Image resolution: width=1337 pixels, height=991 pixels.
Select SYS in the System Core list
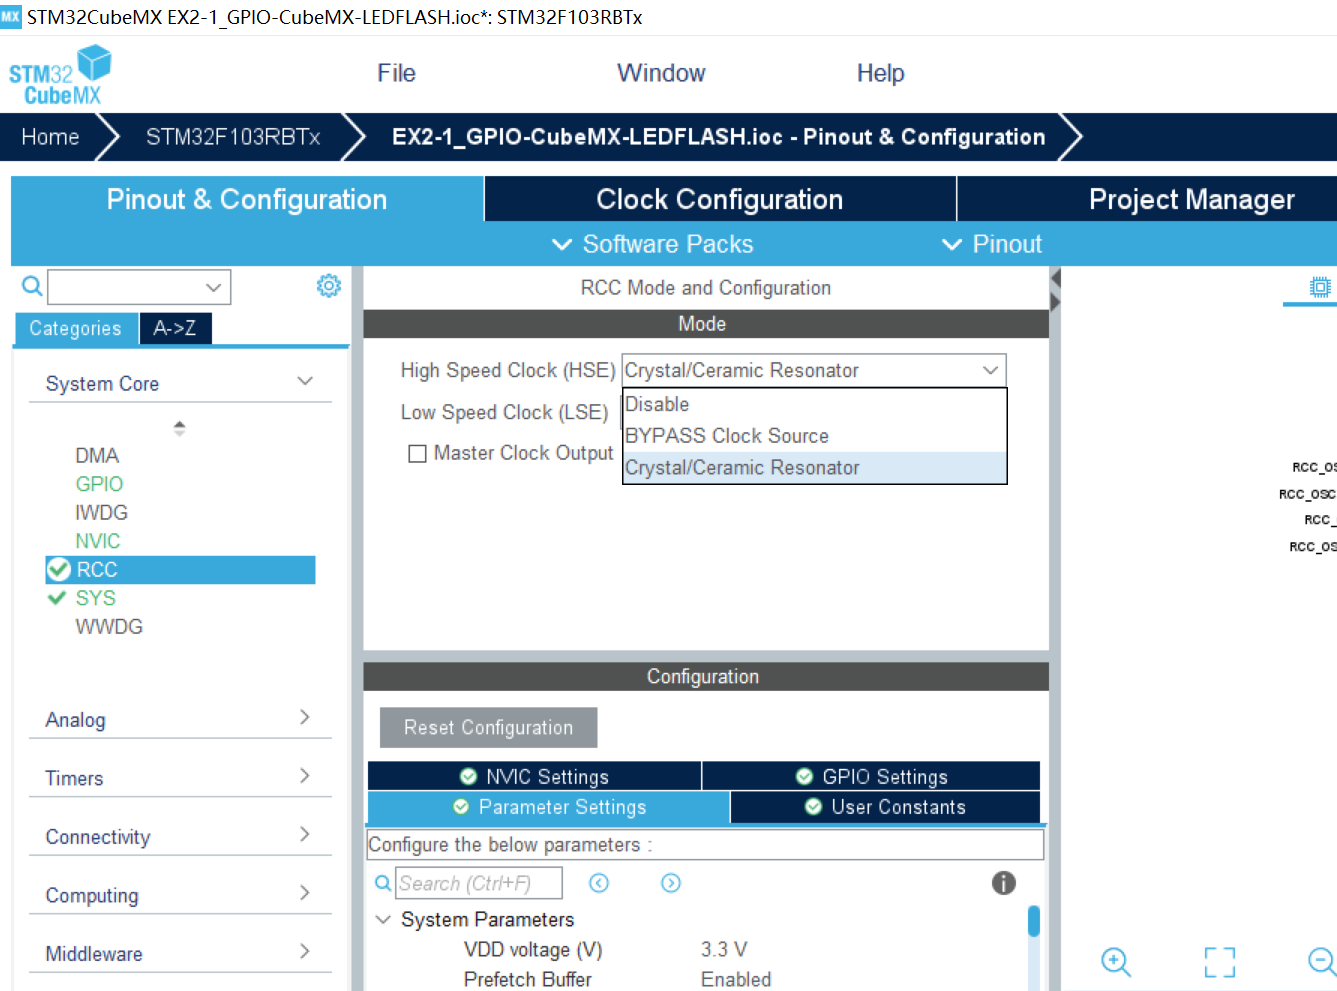[95, 598]
